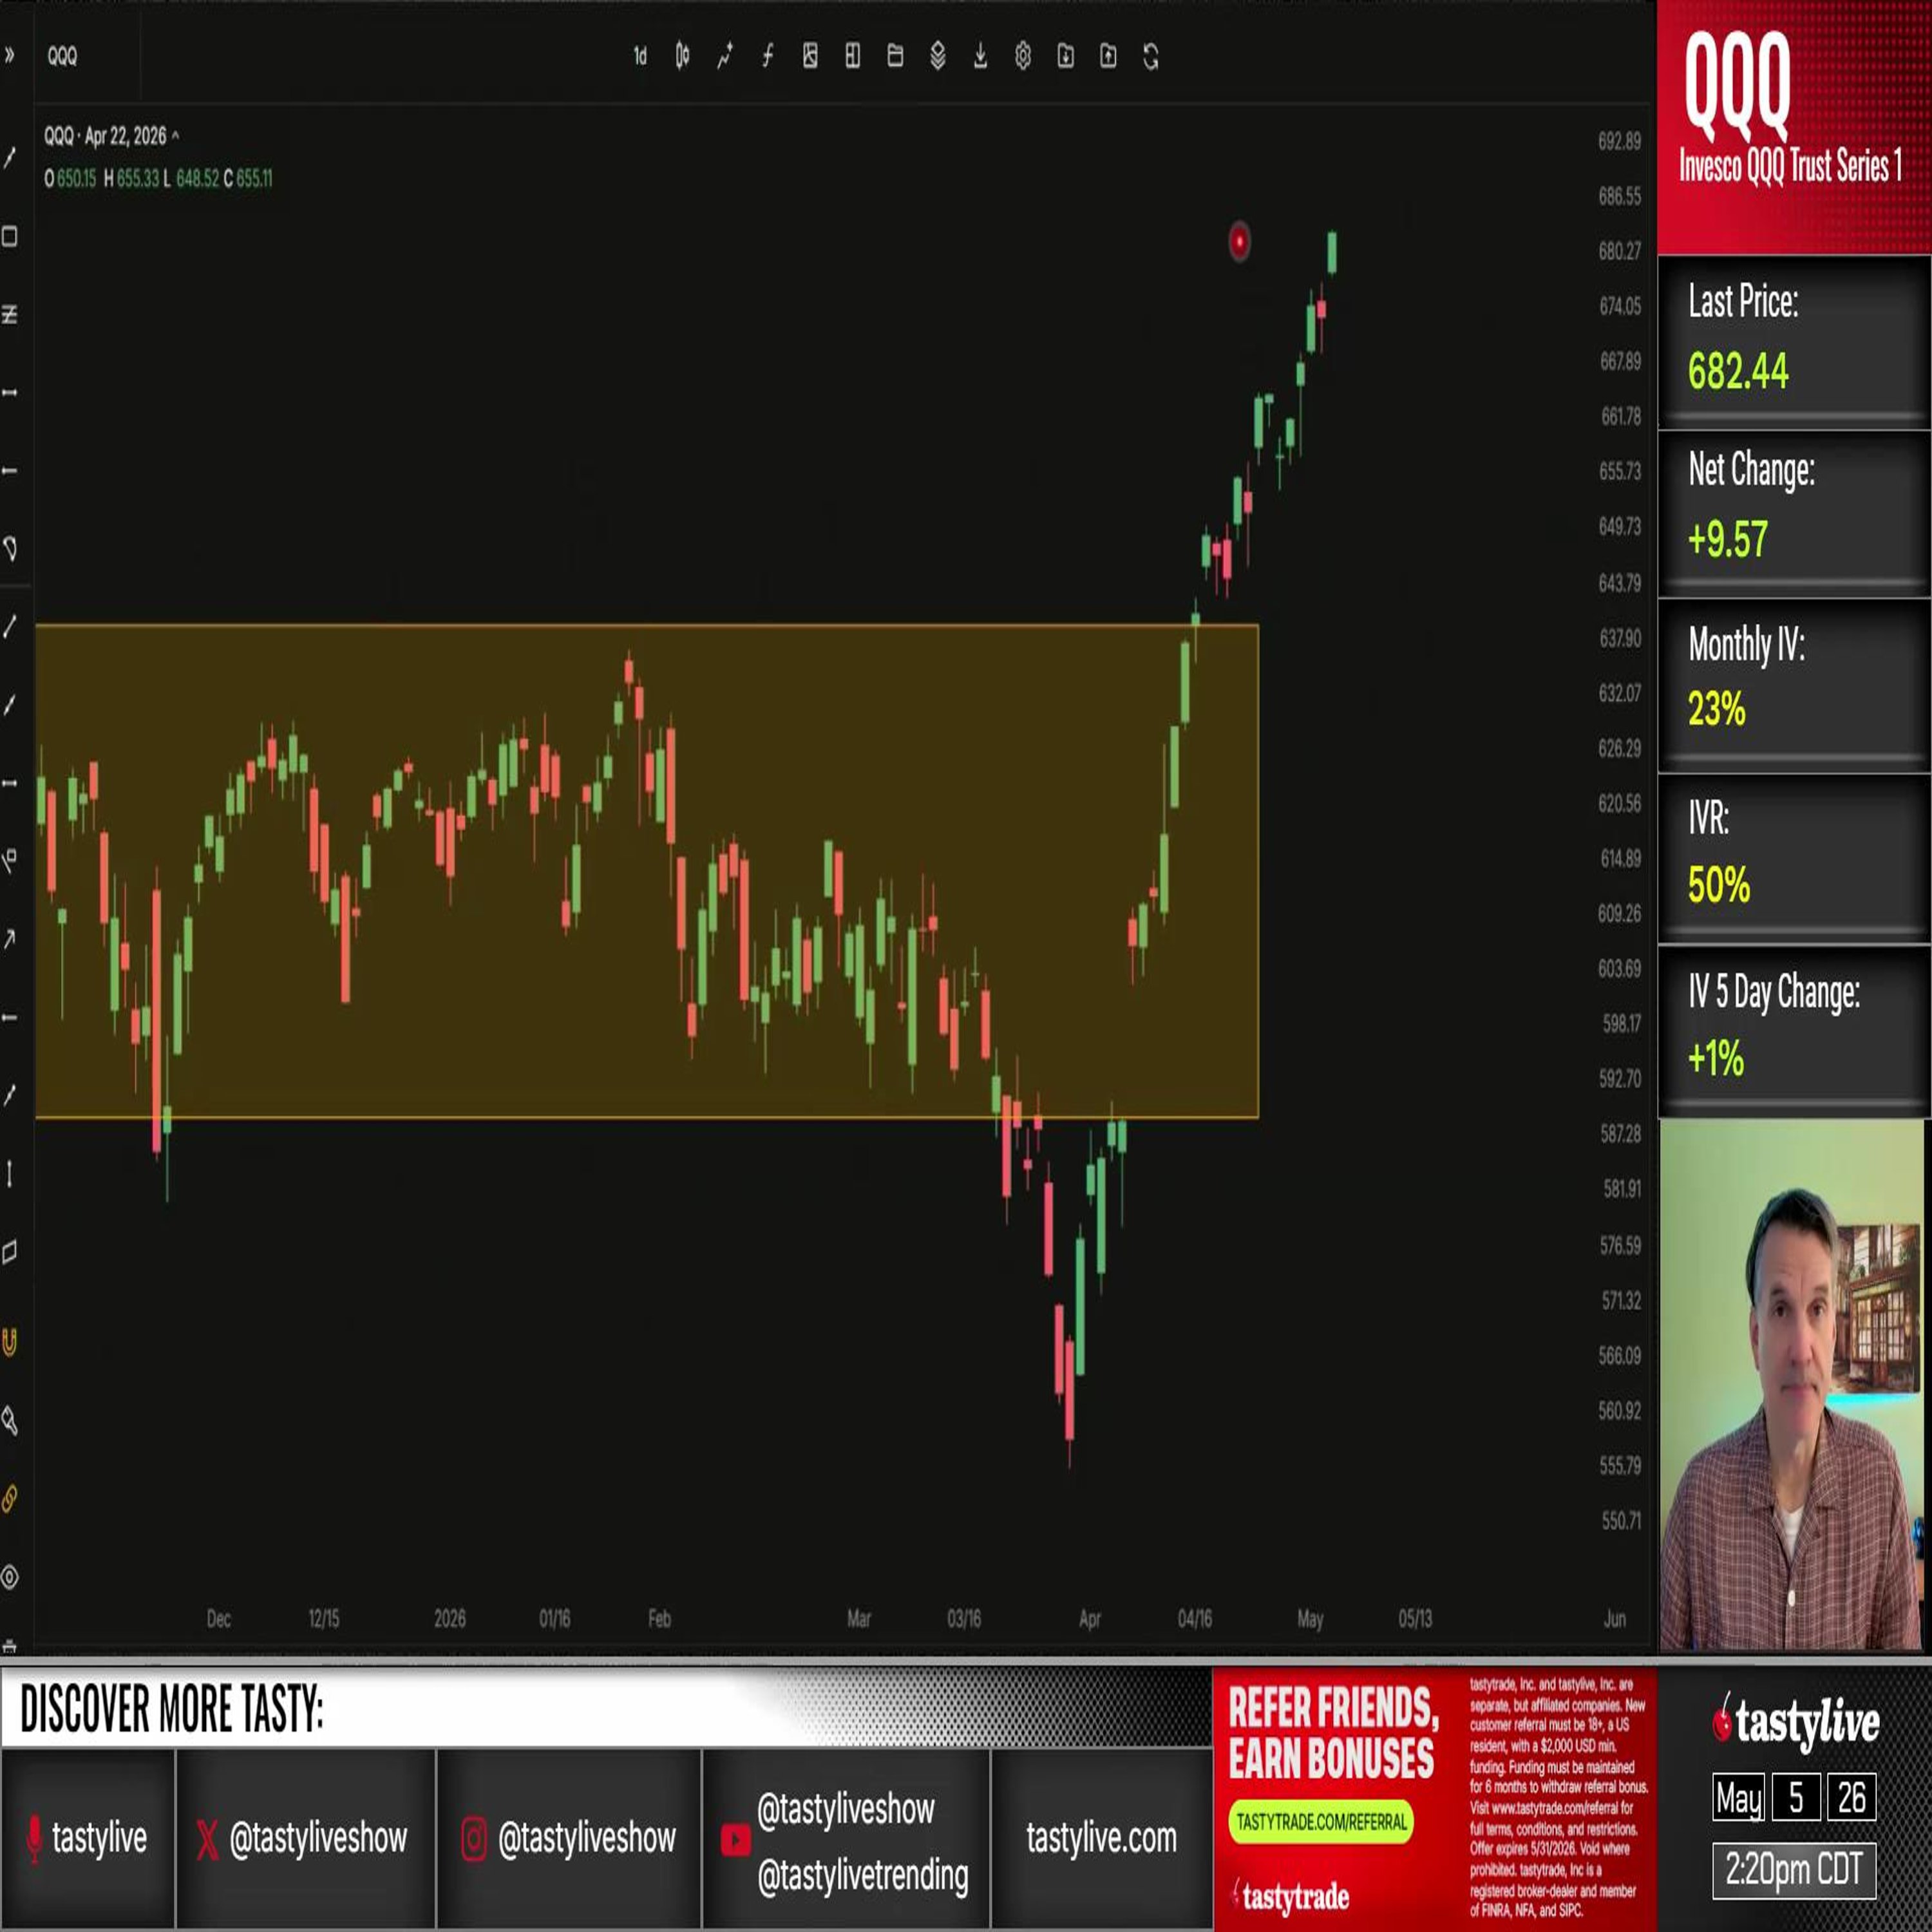Screen dimensions: 1932x1932
Task: Click the TASTYTRADE.COM/REFERRAL button
Action: point(1321,1822)
